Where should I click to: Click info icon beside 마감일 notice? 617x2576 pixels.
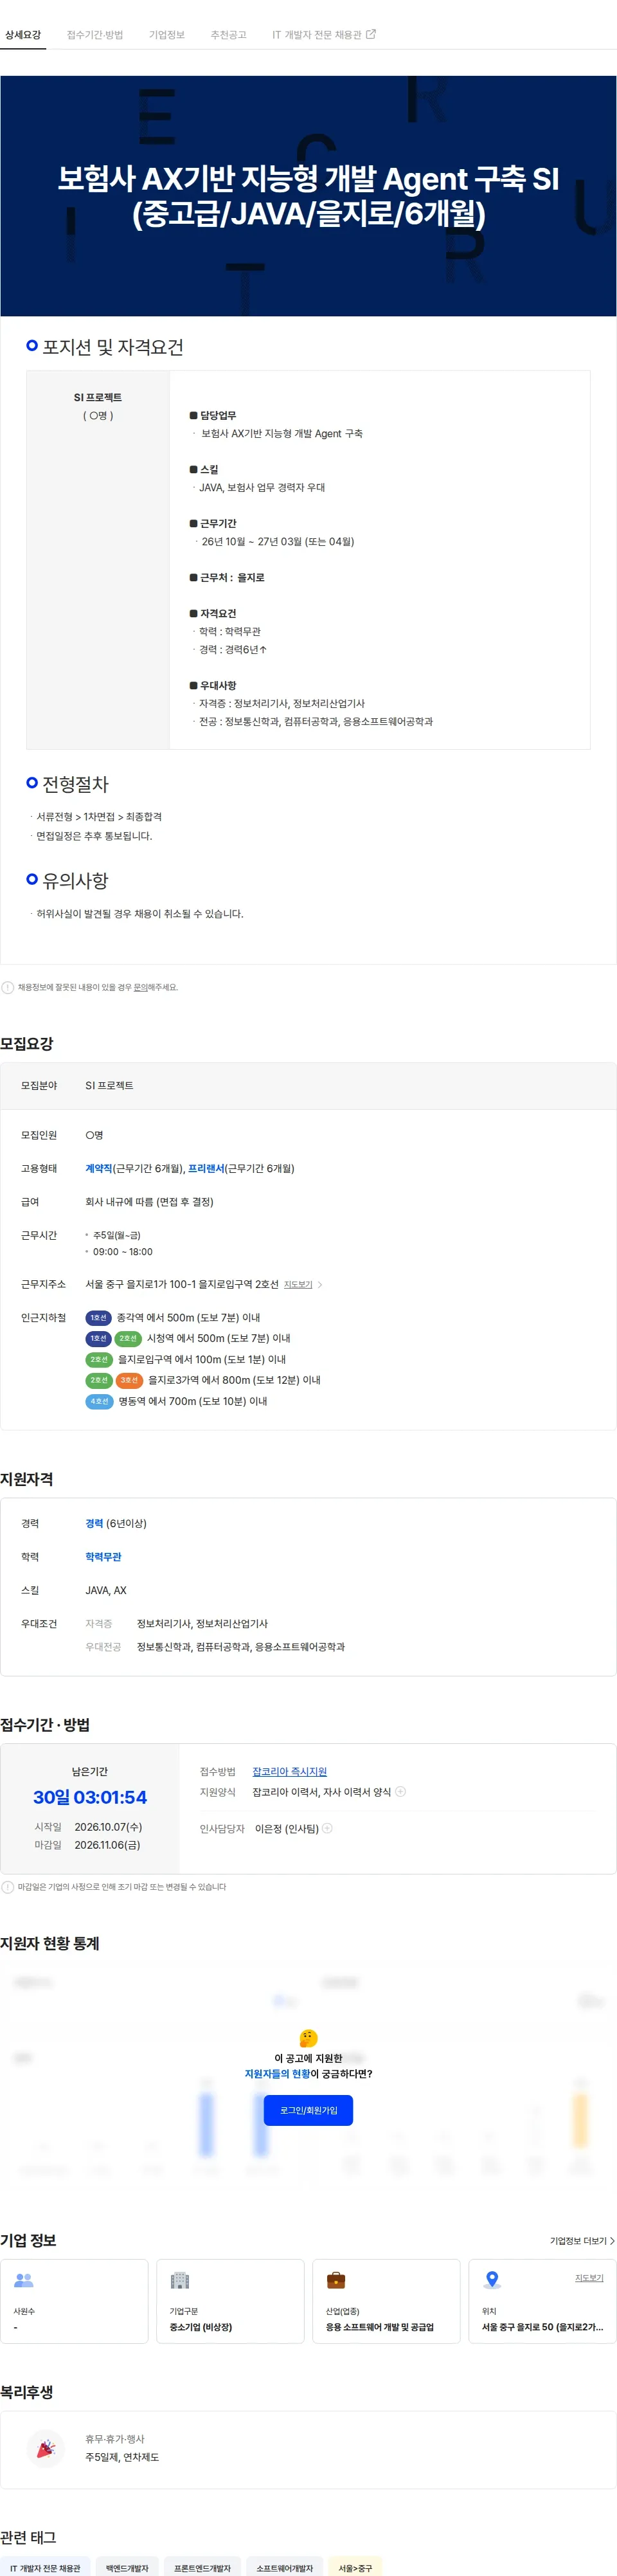8,1887
